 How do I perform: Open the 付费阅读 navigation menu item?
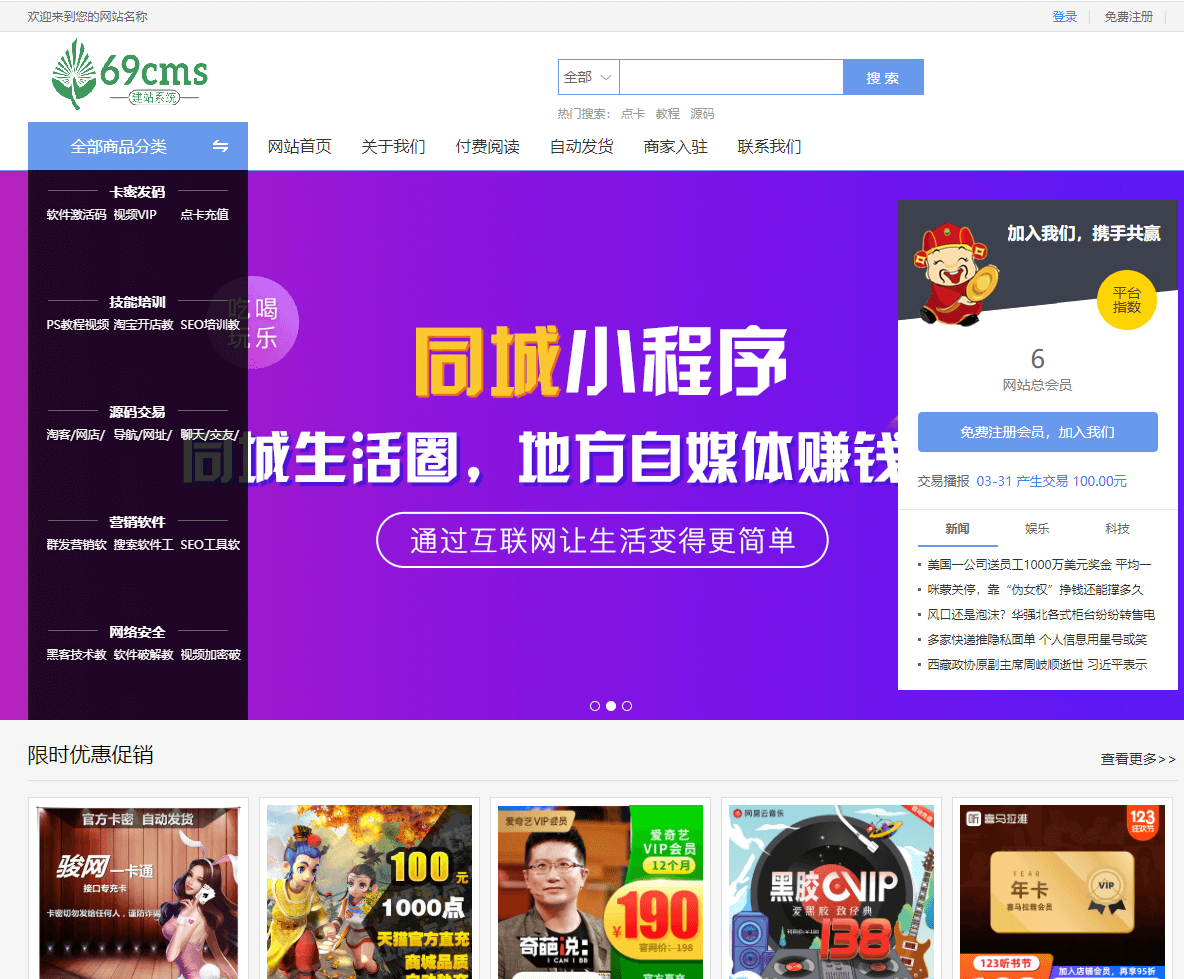coord(487,147)
